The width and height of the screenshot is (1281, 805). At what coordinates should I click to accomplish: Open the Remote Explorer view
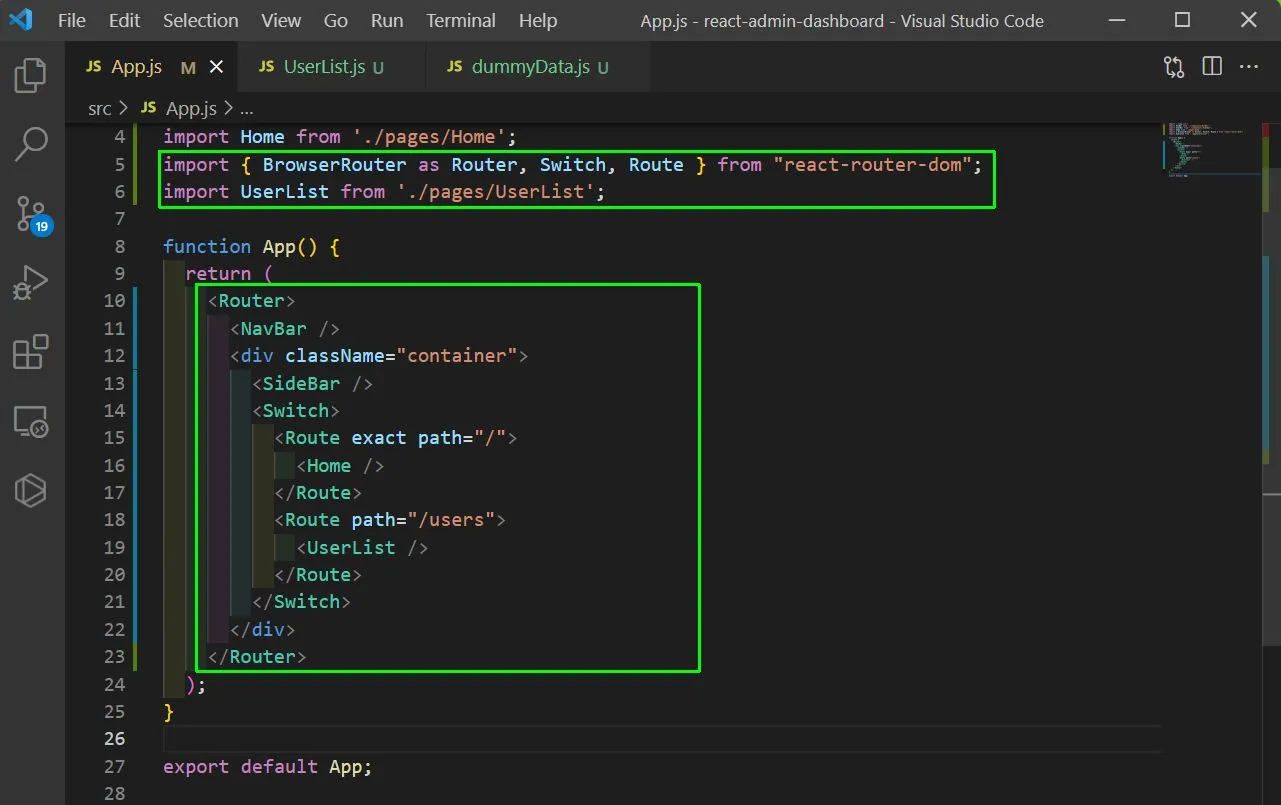point(31,421)
